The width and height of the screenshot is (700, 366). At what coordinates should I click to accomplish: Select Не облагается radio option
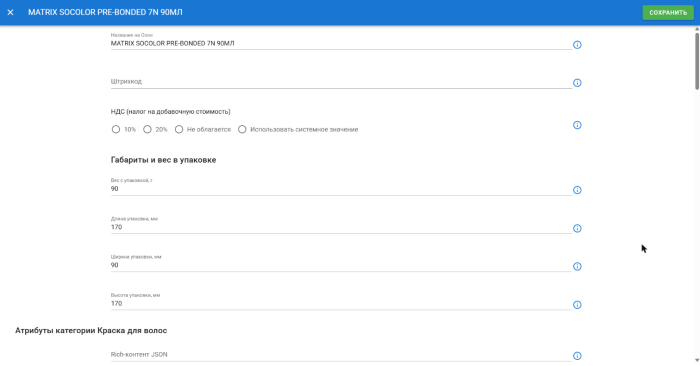pos(179,129)
